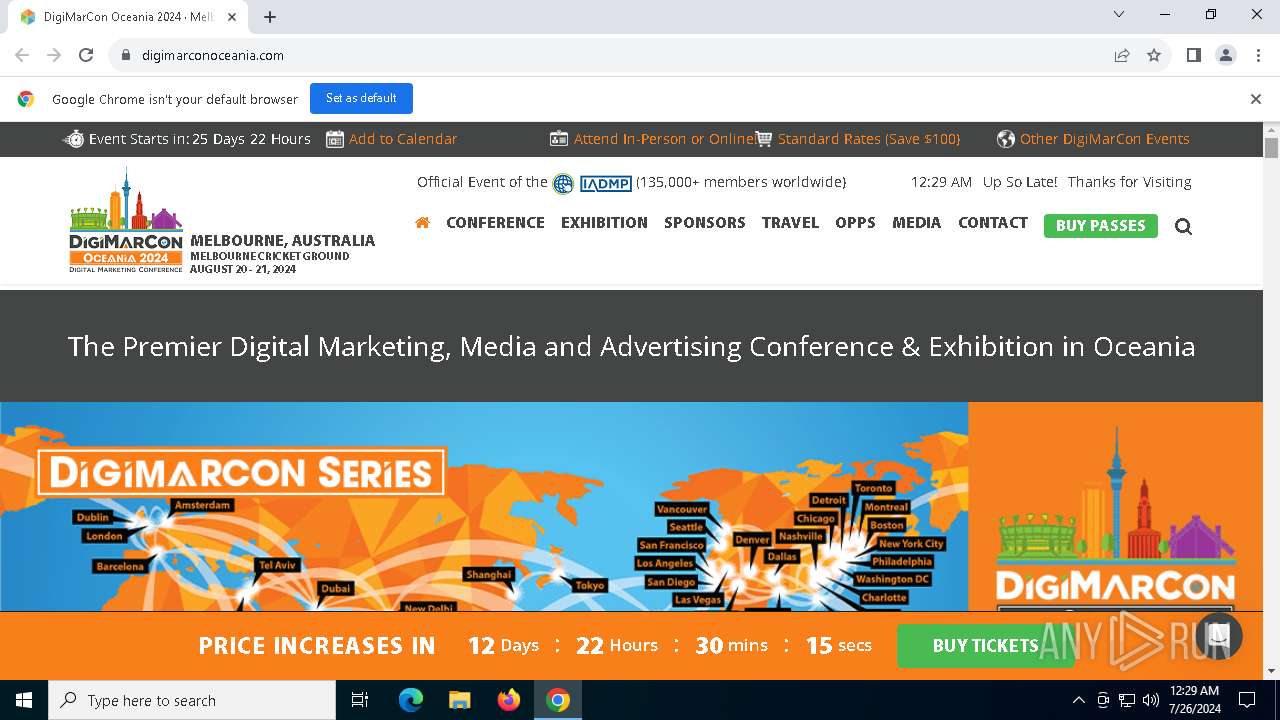Open the tab search dropdown chevron
This screenshot has width=1280, height=720.
1119,14
